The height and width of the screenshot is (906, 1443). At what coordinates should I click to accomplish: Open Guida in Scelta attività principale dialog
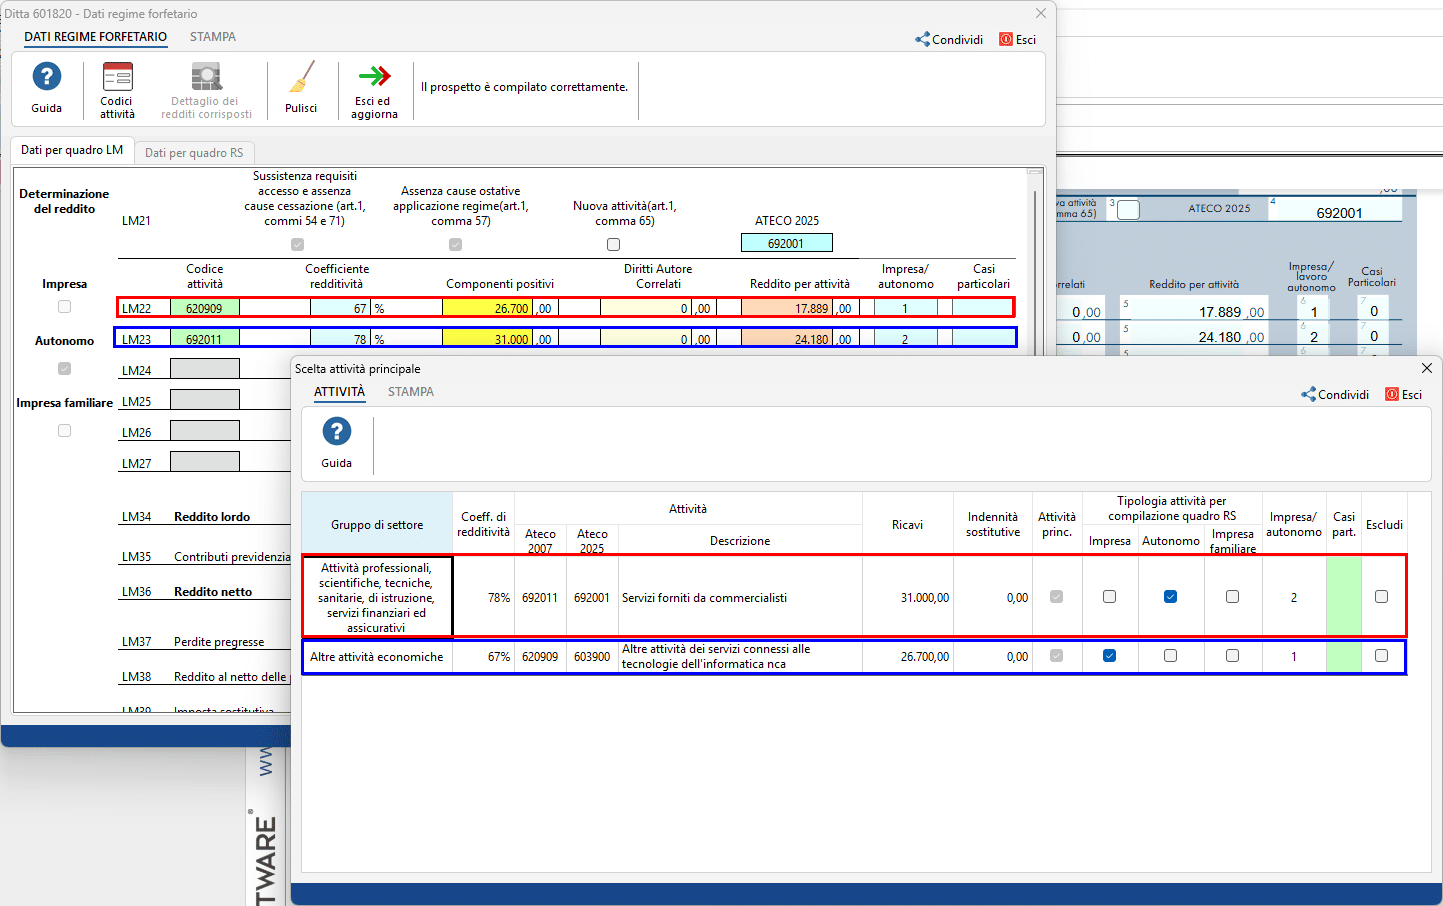point(337,433)
